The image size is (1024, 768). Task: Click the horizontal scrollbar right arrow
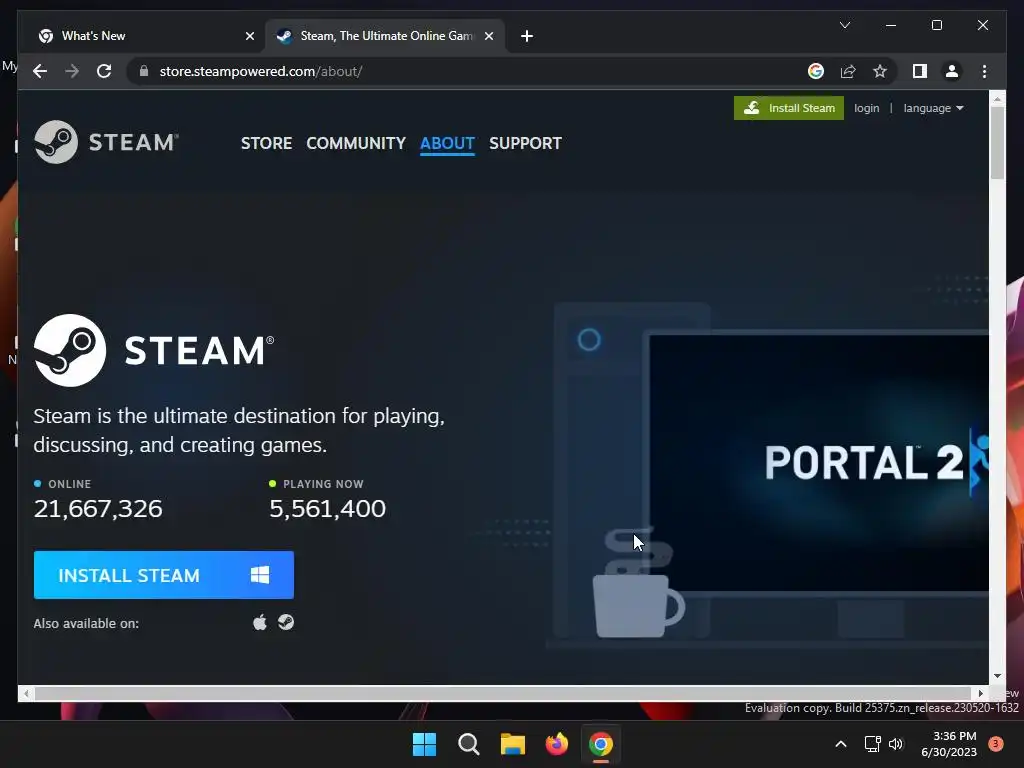click(980, 693)
